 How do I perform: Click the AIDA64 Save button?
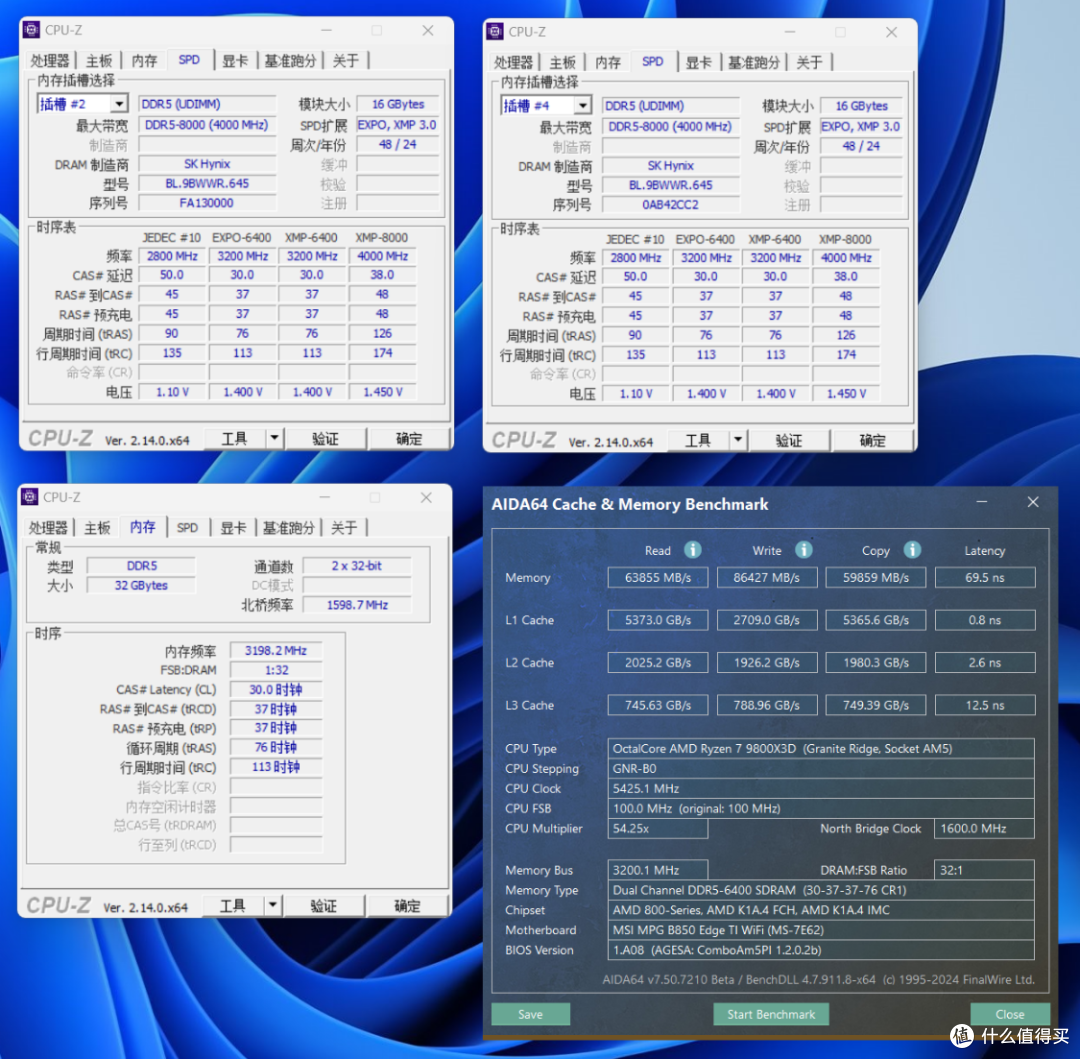pos(530,1014)
